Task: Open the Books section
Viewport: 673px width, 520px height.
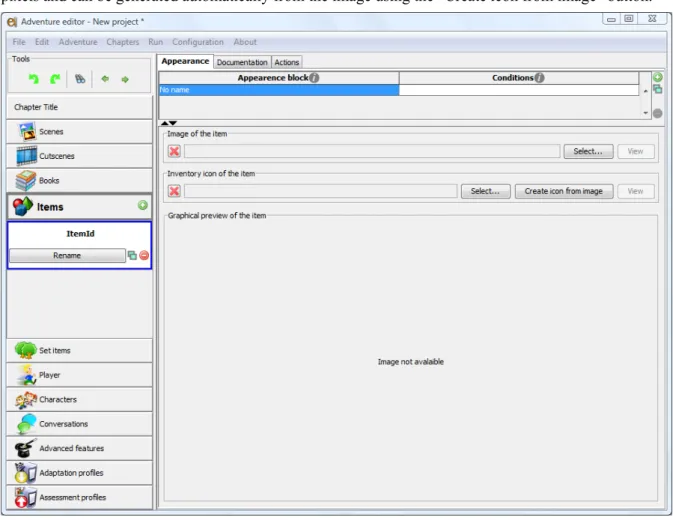Action: tap(80, 181)
